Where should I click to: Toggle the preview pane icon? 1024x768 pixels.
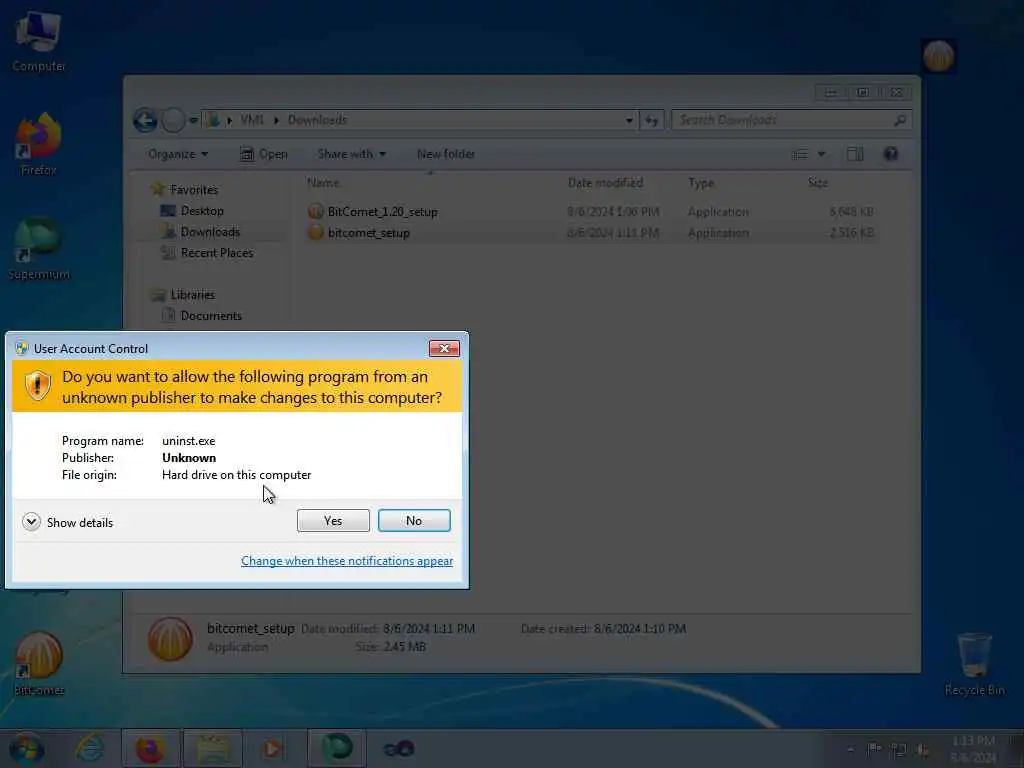tap(855, 154)
